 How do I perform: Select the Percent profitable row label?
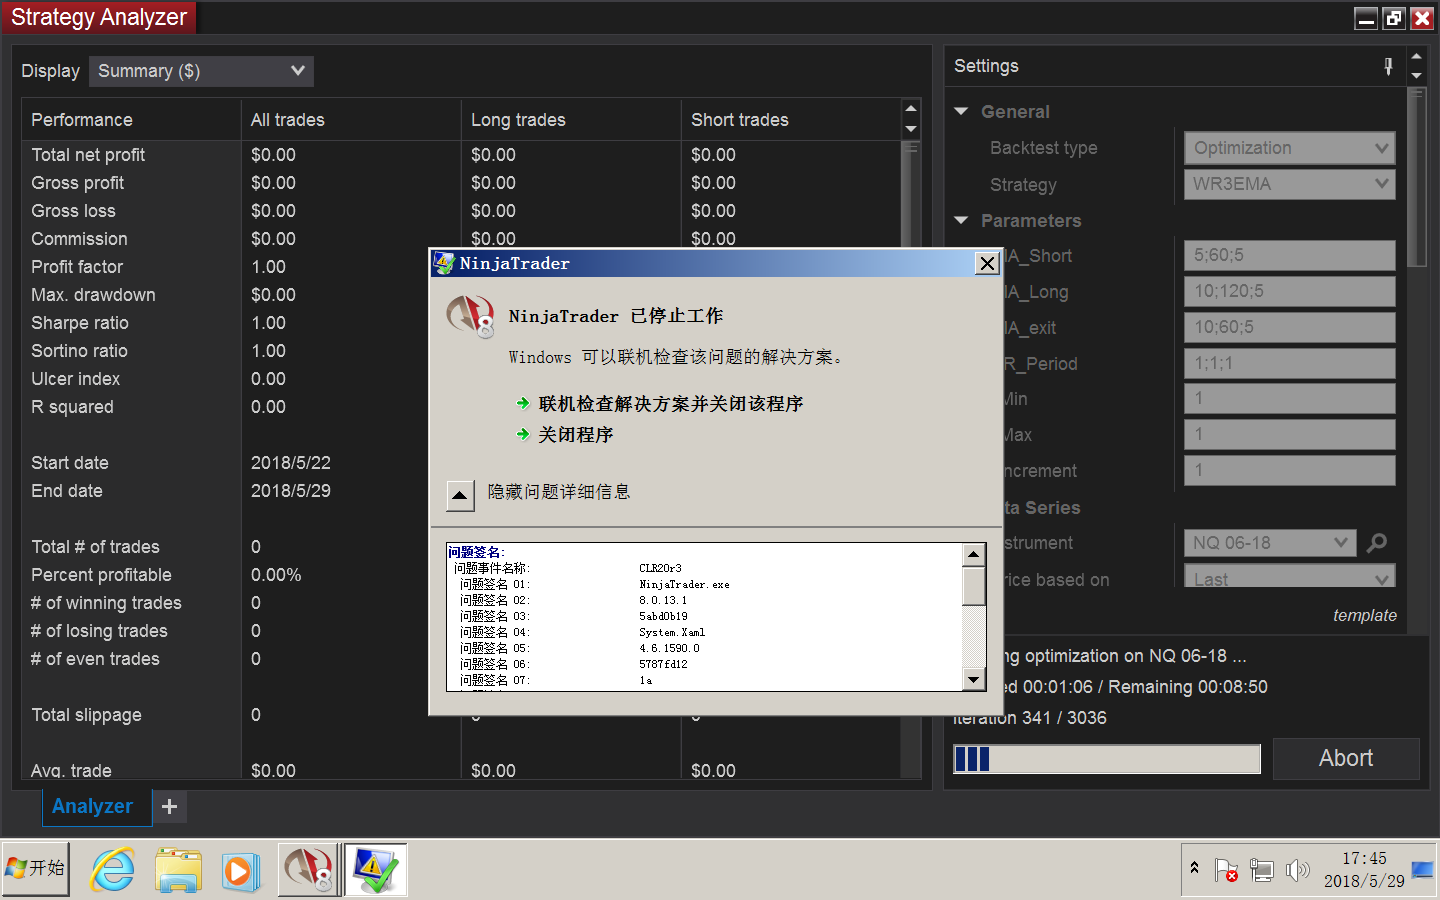101,575
